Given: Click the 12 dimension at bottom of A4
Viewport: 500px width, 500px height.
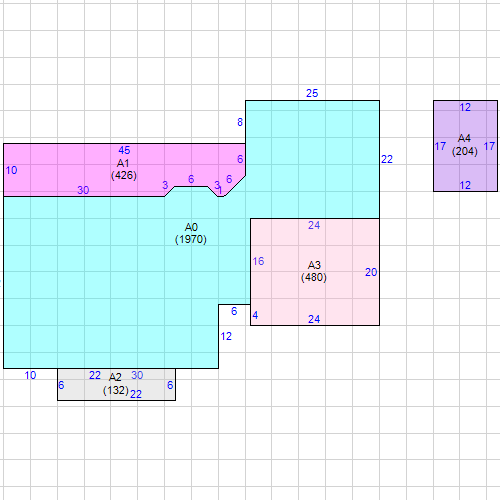Looking at the screenshot, I should click(465, 185).
